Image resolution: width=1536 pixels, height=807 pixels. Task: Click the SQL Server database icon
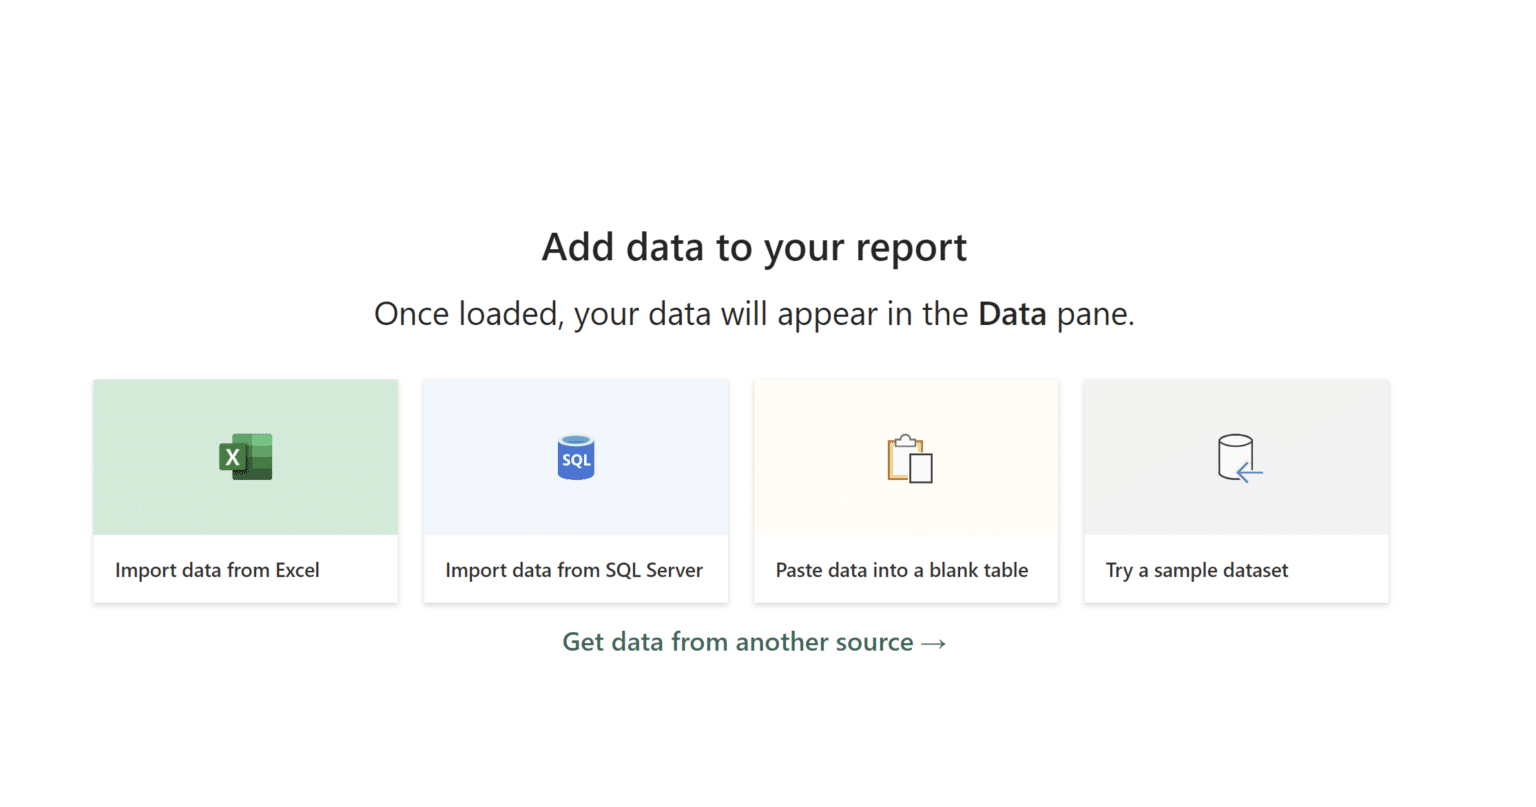575,456
